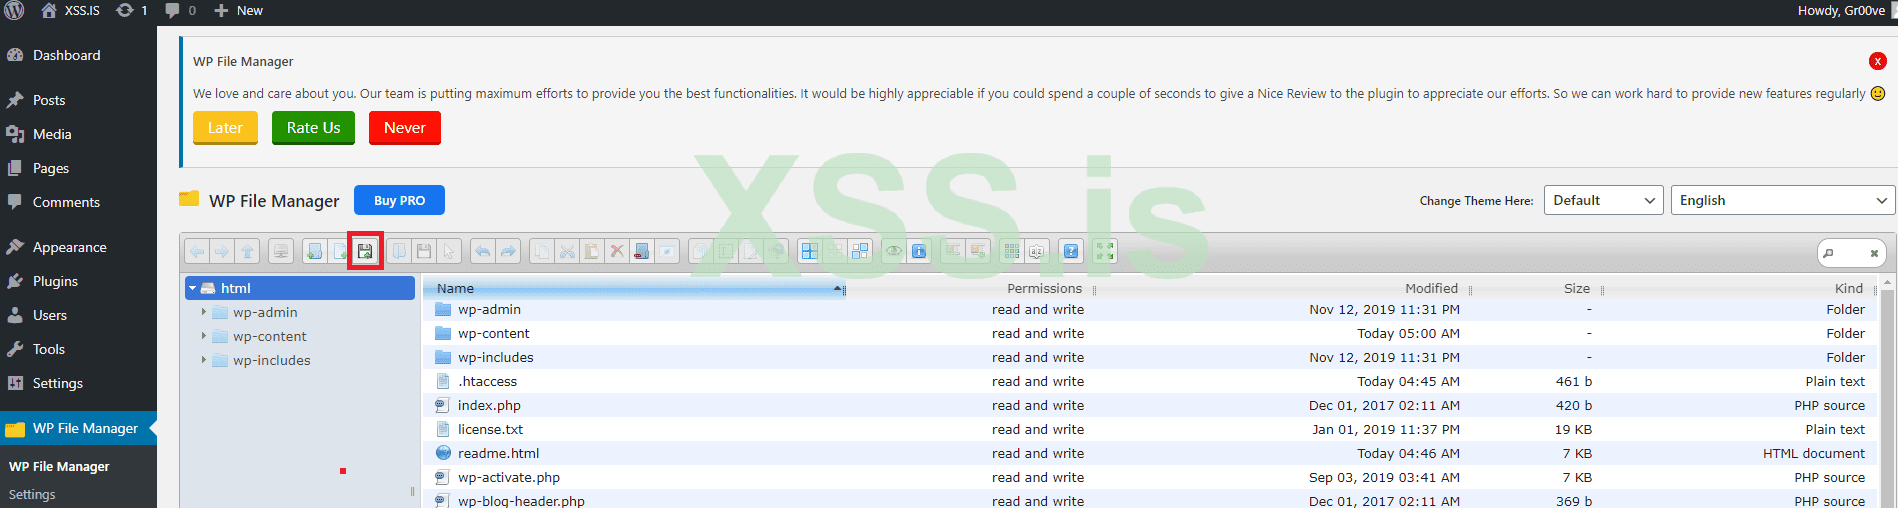This screenshot has width=1898, height=508.
Task: Sort files by Modified column header
Action: tap(1431, 288)
